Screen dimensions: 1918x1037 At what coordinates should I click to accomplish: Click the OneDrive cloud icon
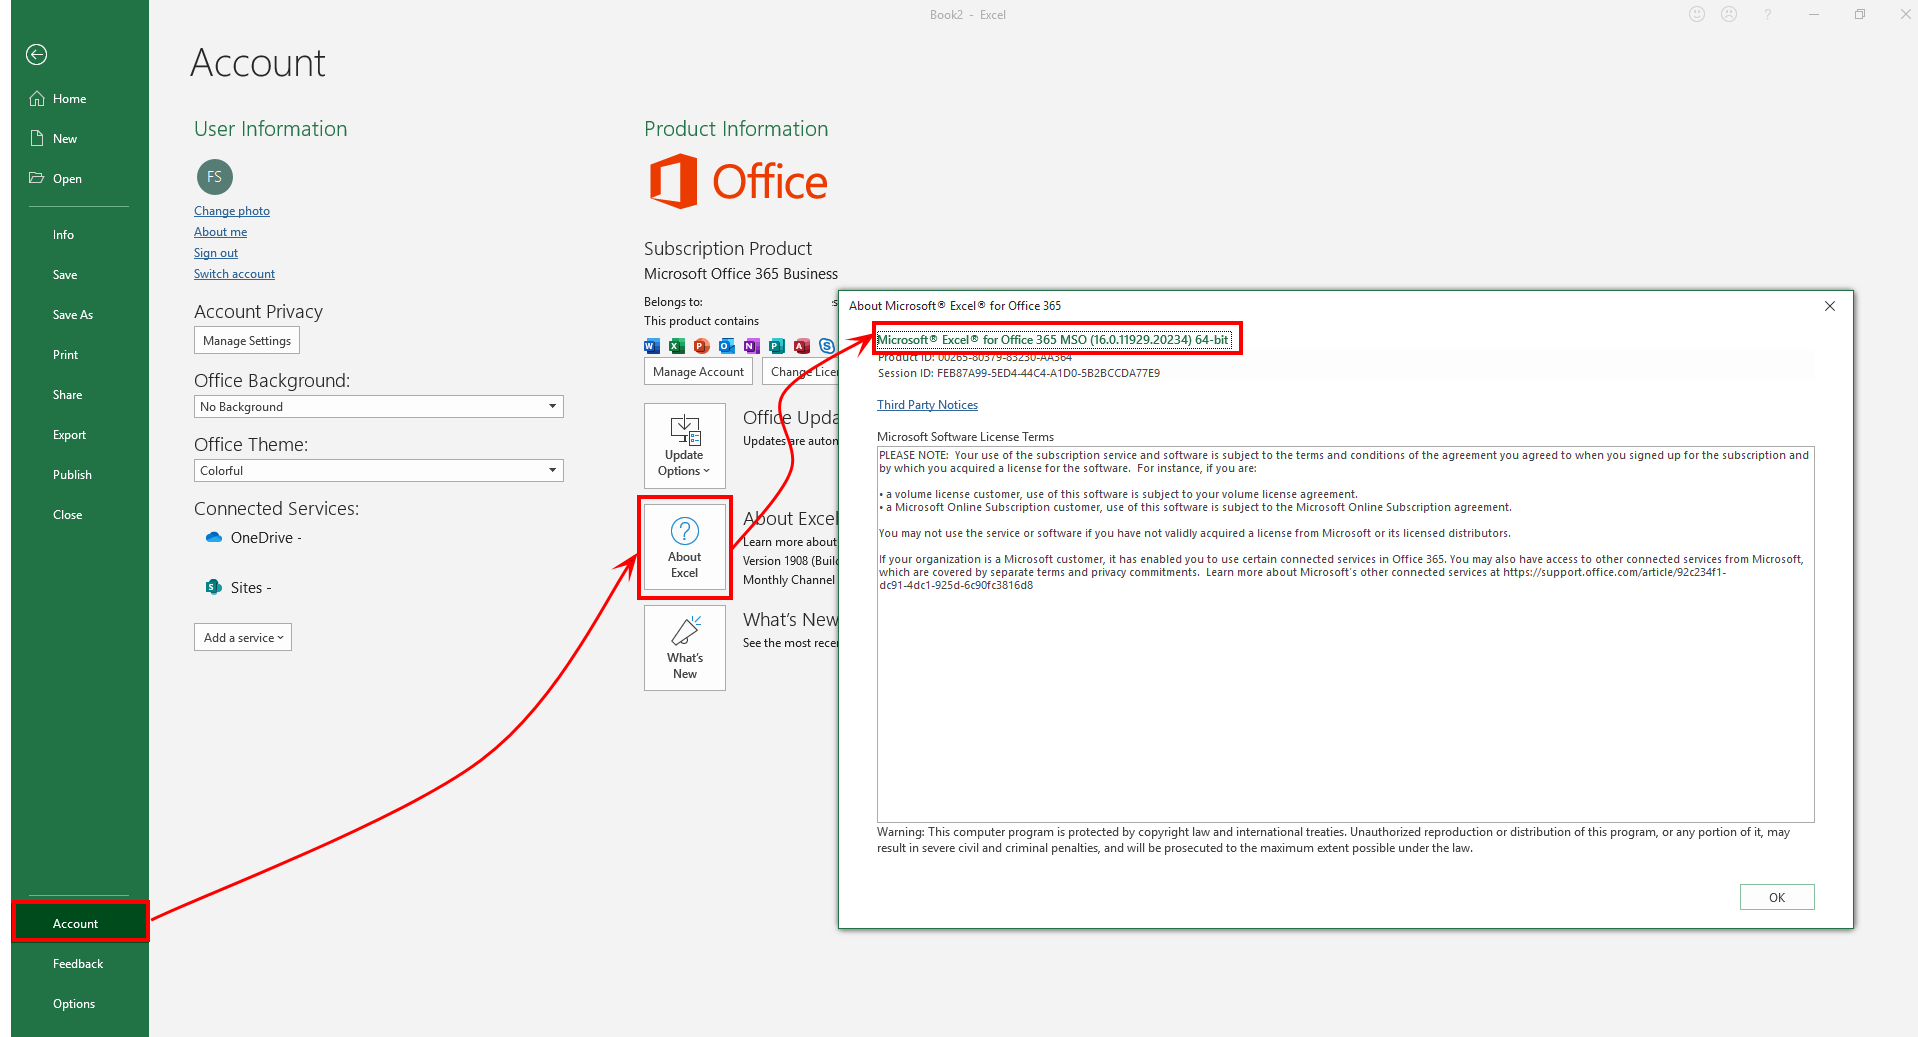(x=213, y=538)
